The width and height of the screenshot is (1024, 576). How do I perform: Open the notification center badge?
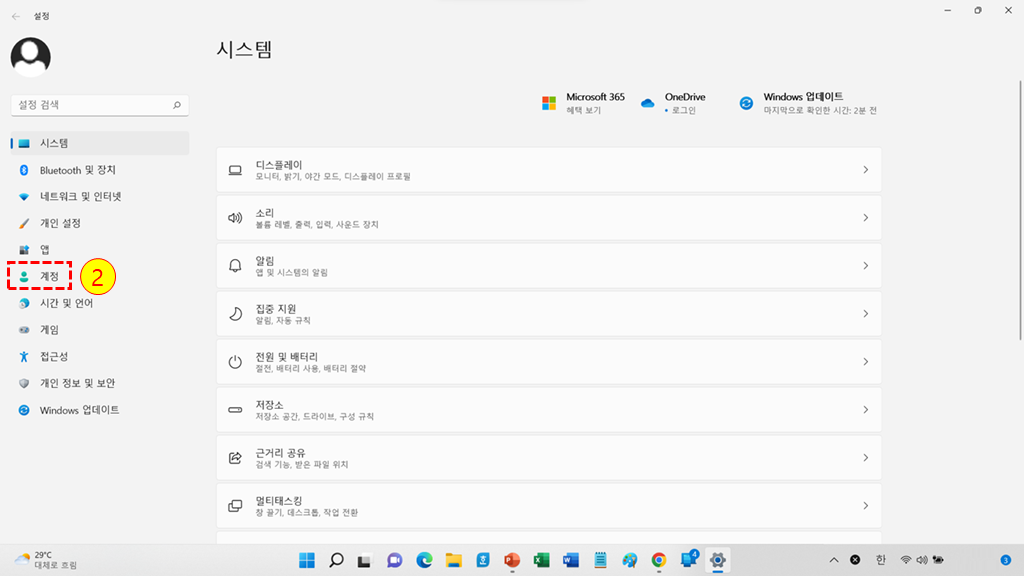pos(1006,560)
